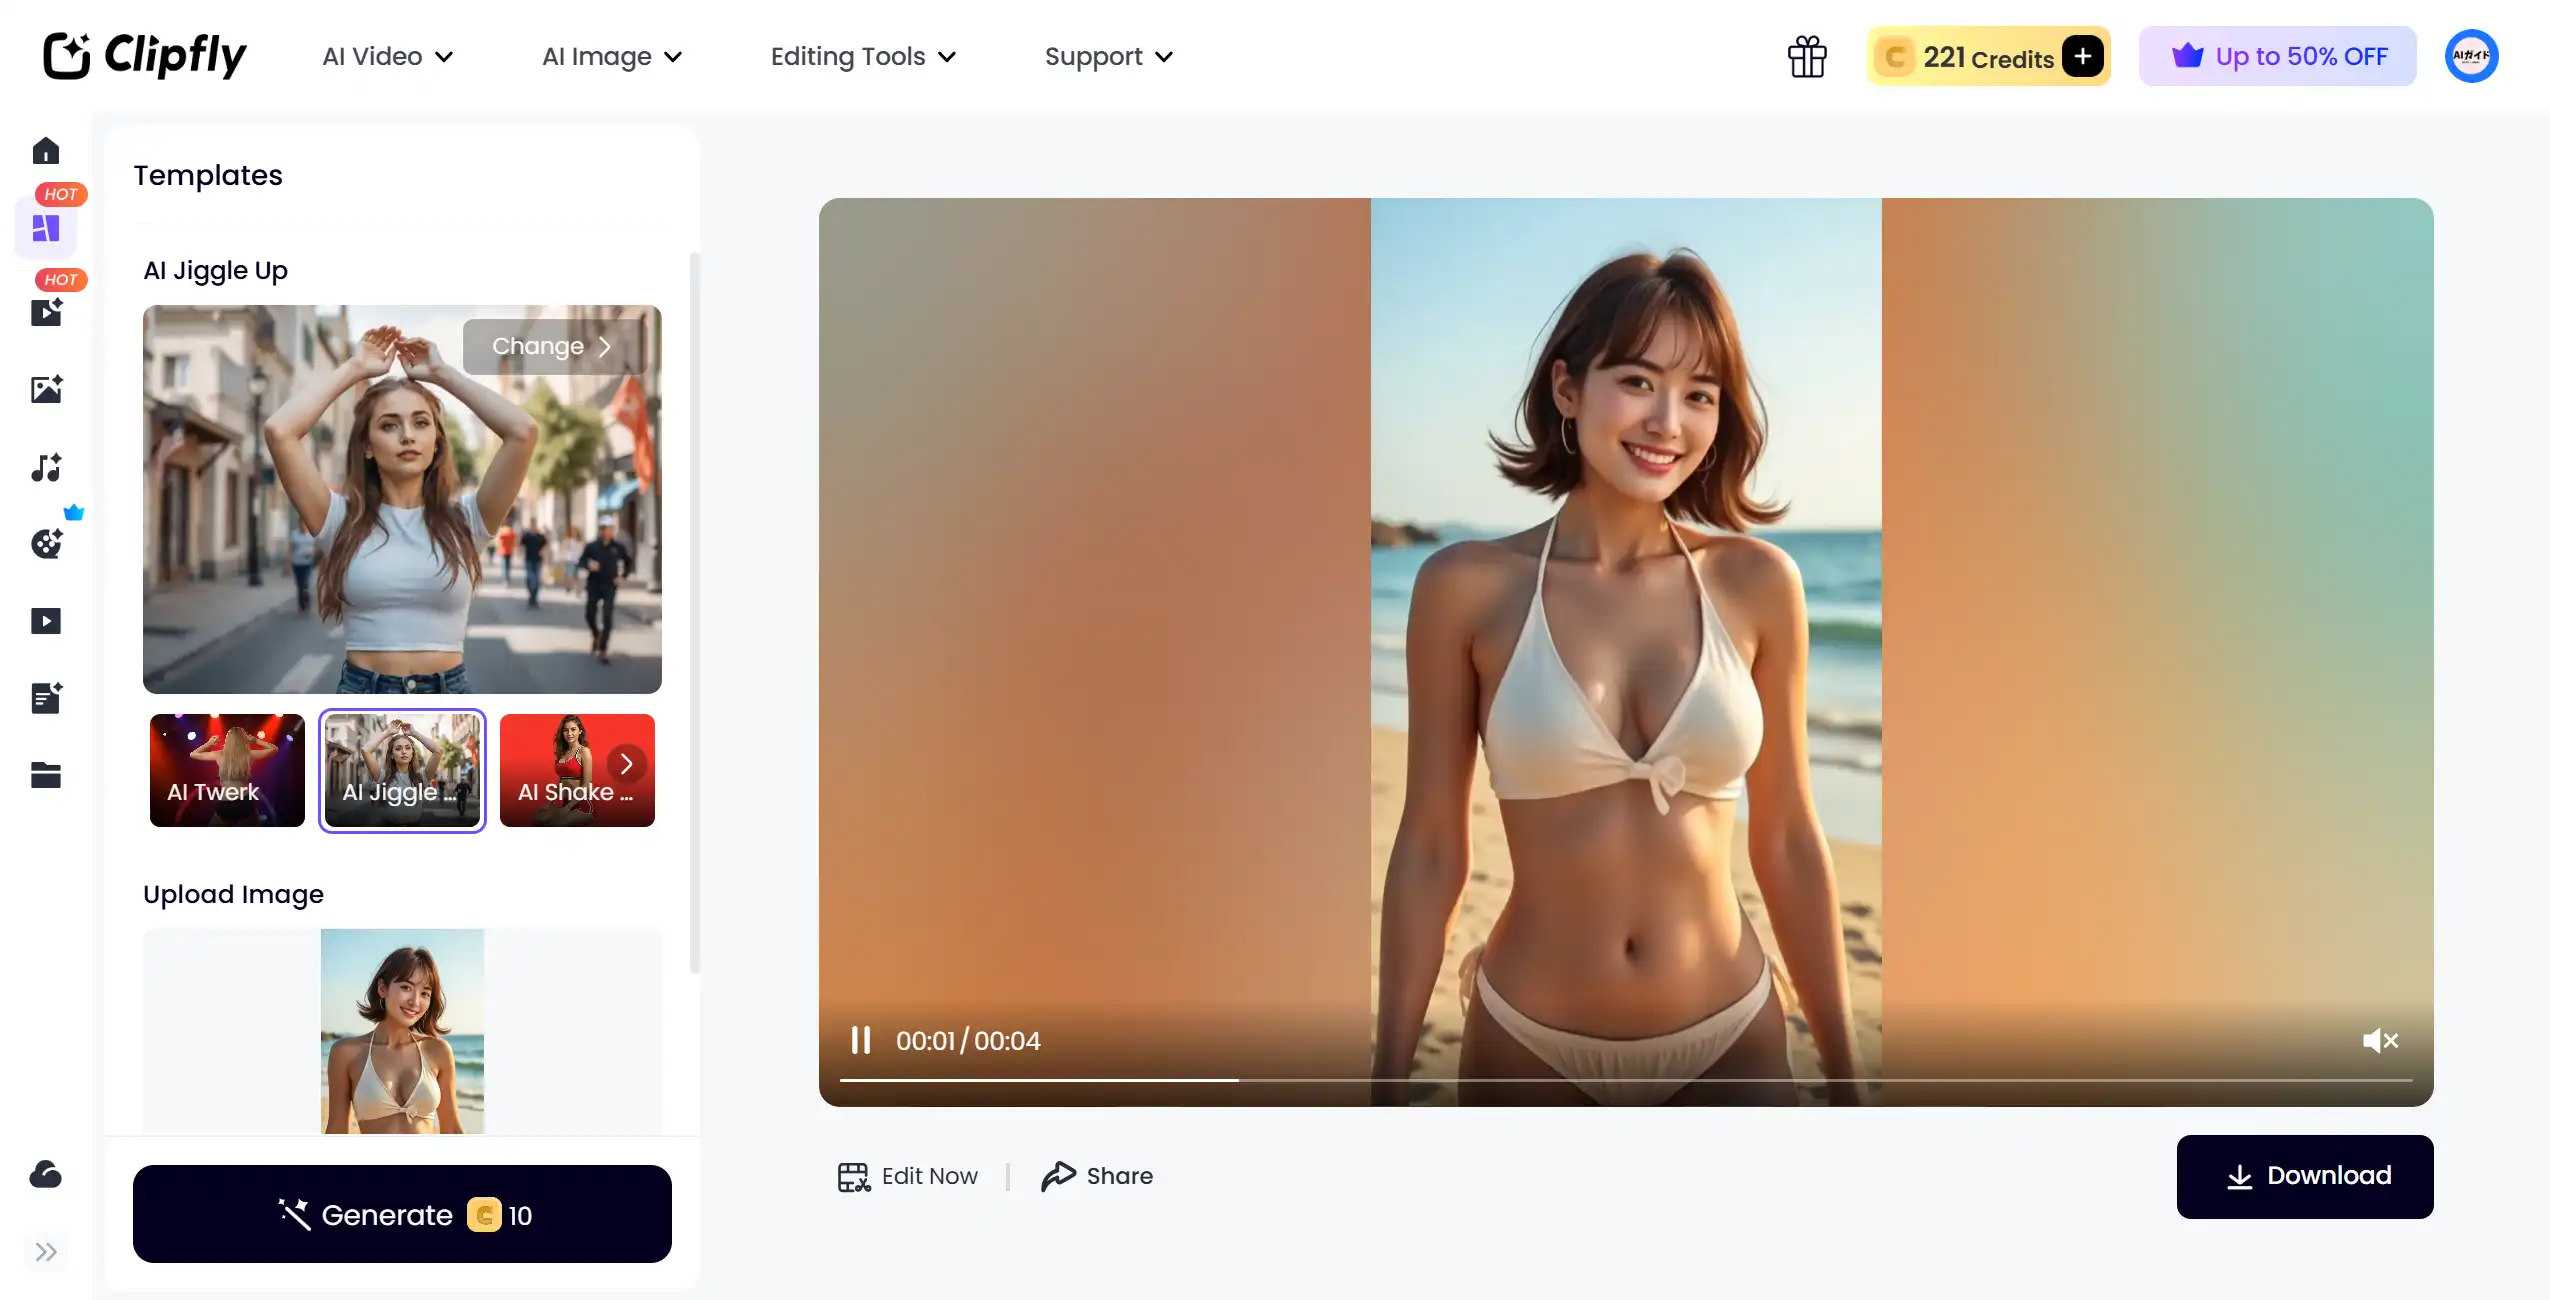Pause the playing video
Image resolution: width=2550 pixels, height=1300 pixels.
click(861, 1040)
